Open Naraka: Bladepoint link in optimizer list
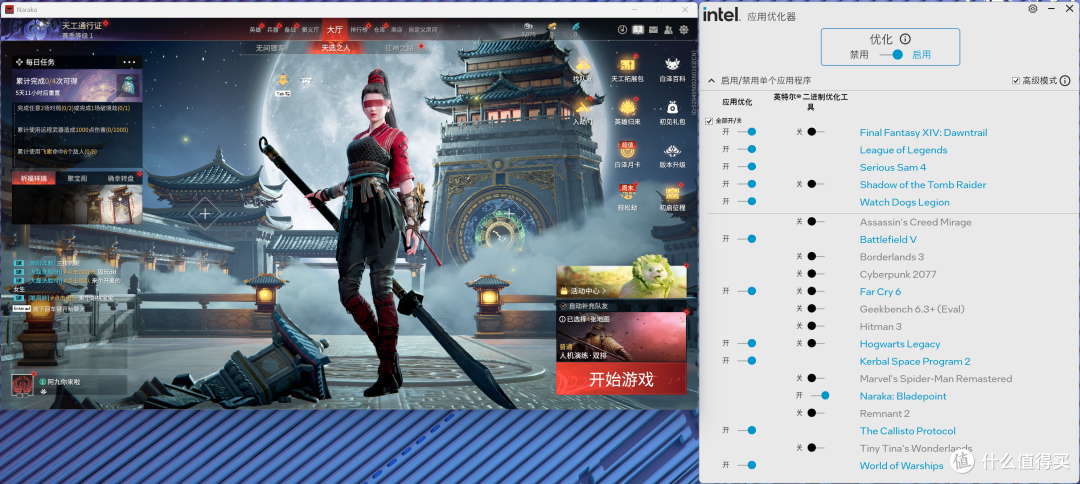 pos(902,396)
